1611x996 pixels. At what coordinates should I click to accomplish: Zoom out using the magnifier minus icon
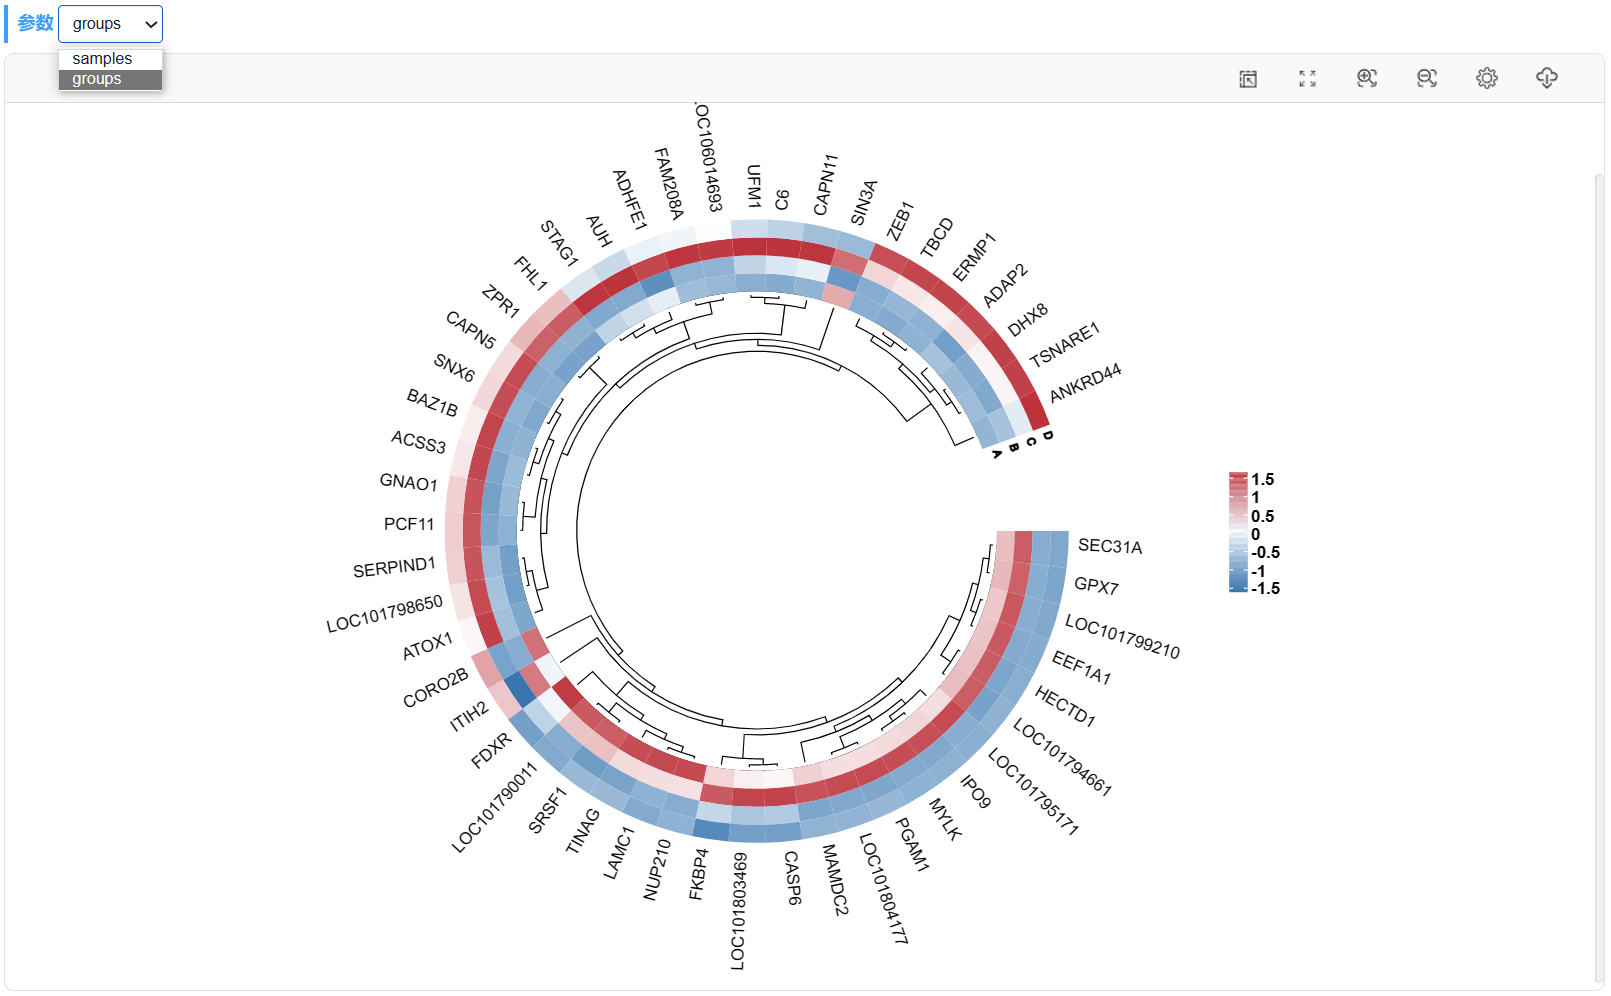tap(1427, 78)
